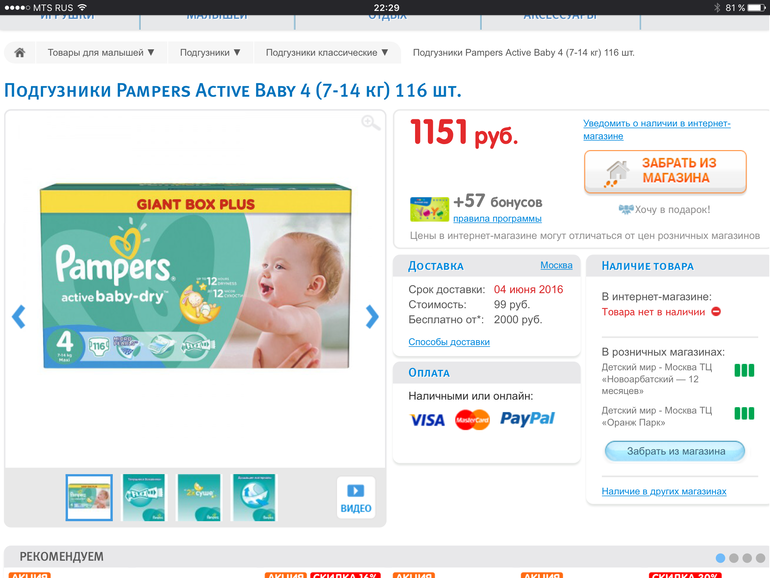The image size is (770, 578).
Task: Expand 'Подгузники' breadcrumb dropdown
Action: pos(210,53)
